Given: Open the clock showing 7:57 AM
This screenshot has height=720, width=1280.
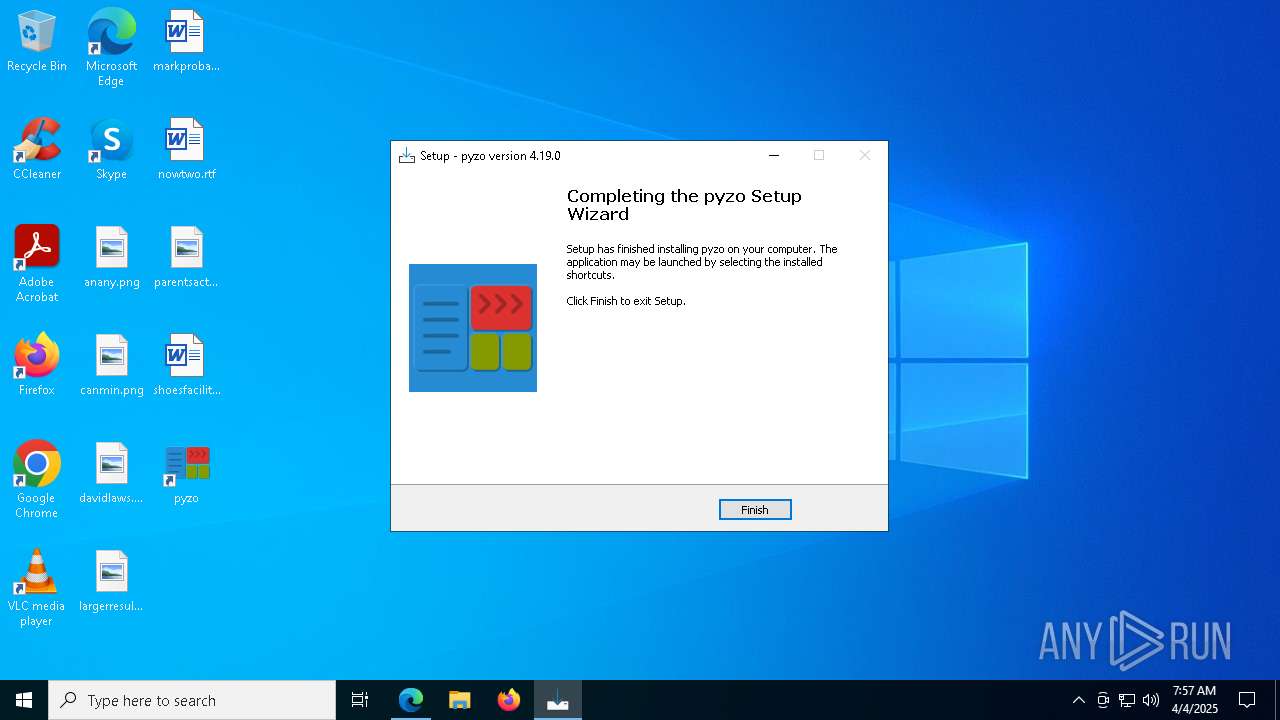Looking at the screenshot, I should coord(1194,700).
